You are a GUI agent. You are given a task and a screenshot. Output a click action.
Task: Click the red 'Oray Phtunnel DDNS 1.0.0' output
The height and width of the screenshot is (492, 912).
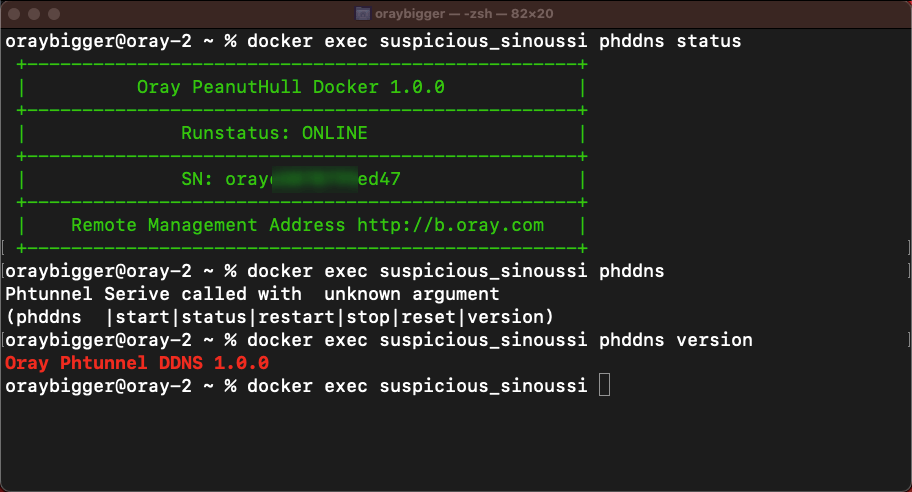point(137,363)
